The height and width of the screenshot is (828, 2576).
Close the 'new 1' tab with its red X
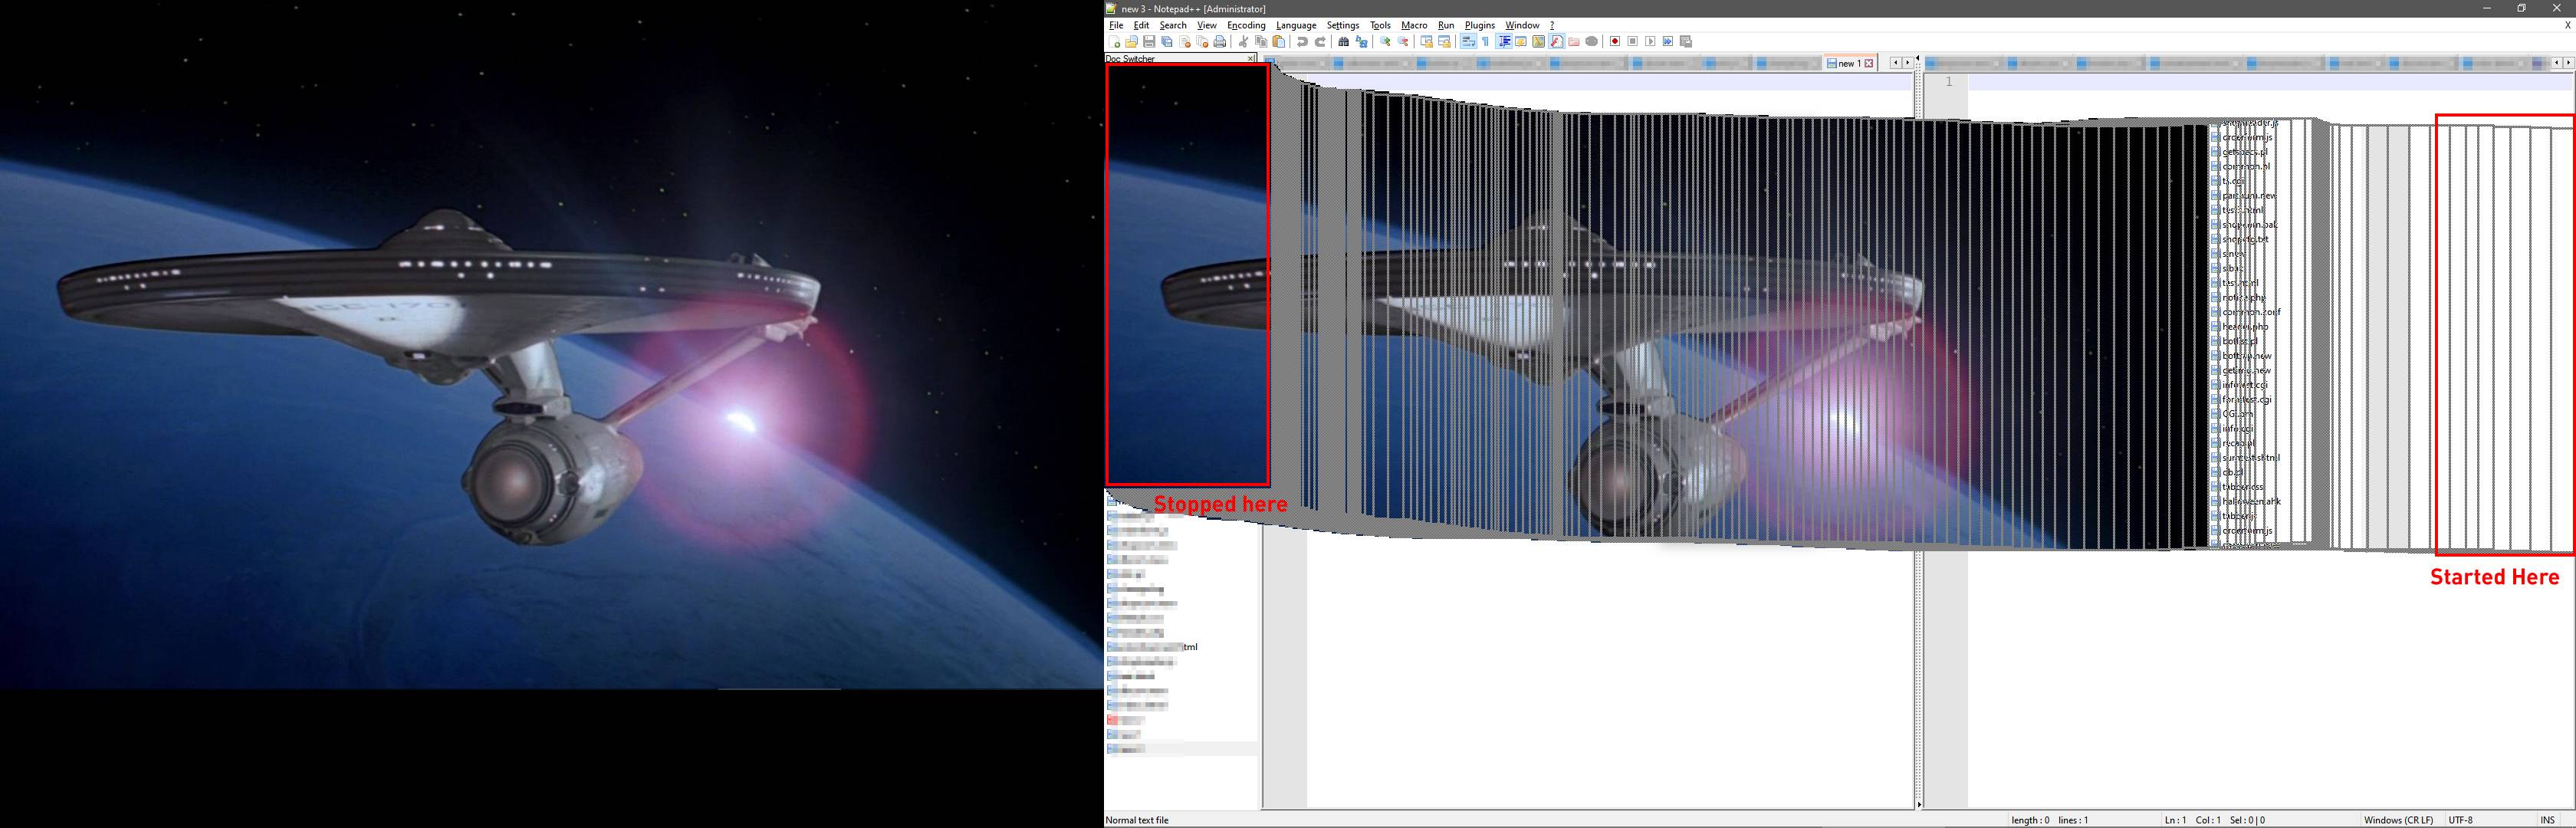coord(1869,63)
